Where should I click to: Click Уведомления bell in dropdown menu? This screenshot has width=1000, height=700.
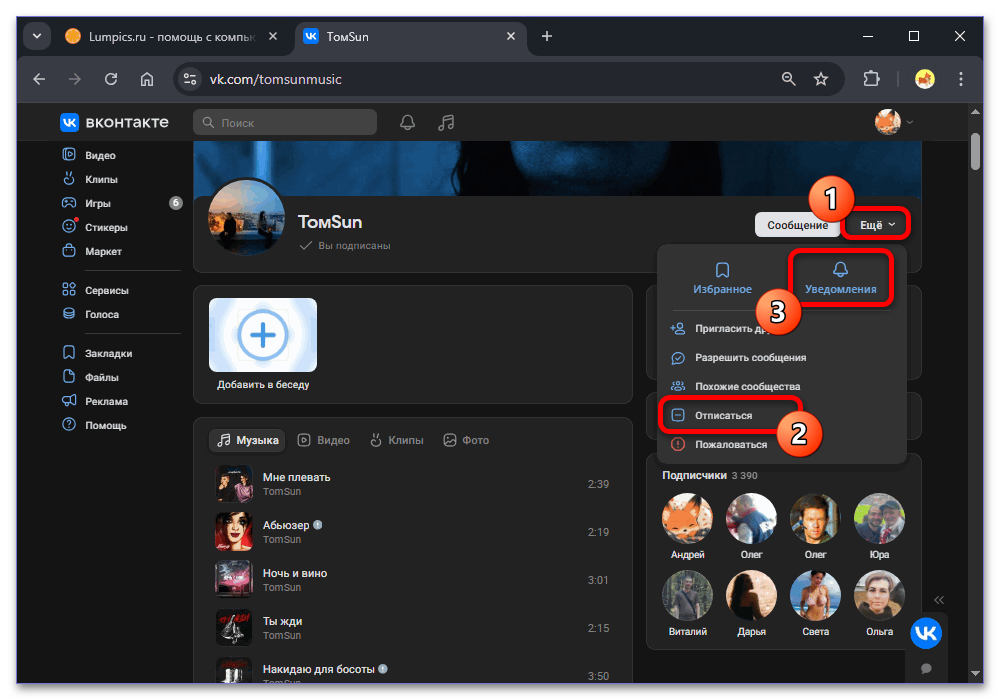click(x=841, y=278)
